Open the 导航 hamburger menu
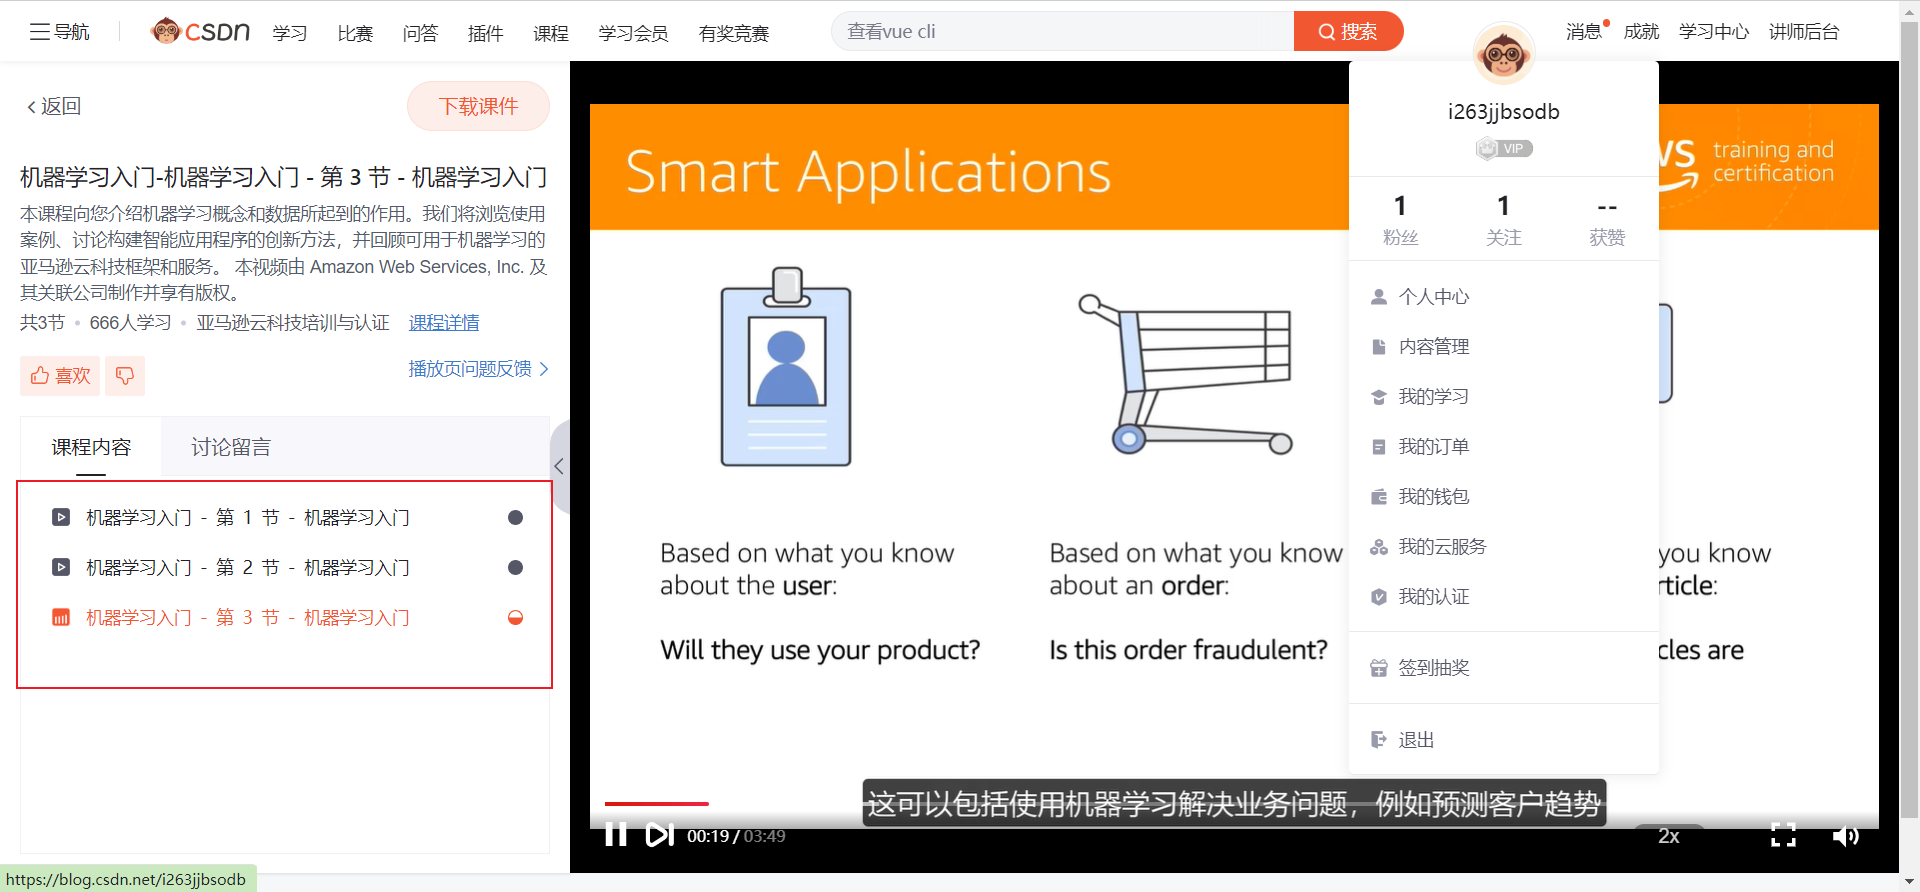This screenshot has width=1920, height=892. click(59, 32)
